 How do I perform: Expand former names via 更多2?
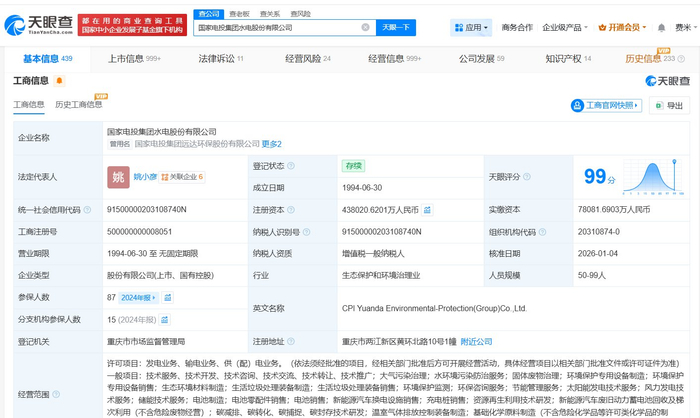point(272,144)
